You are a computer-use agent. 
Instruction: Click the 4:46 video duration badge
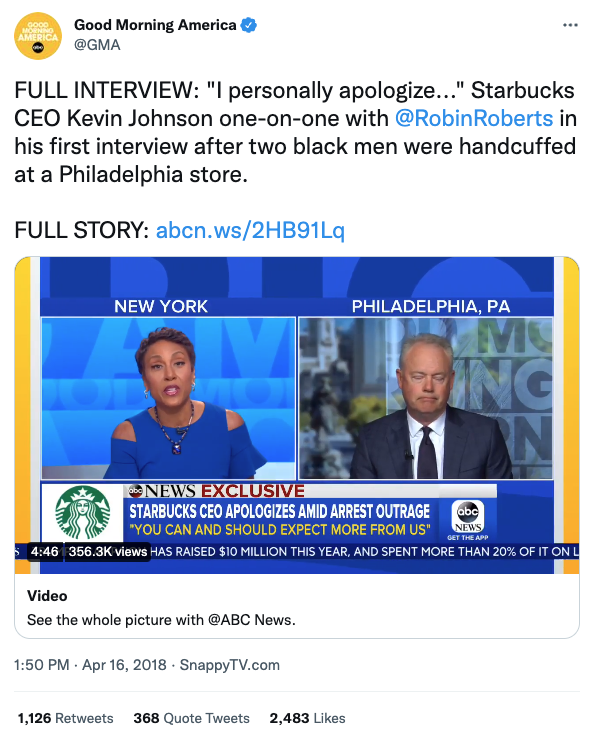(x=45, y=552)
